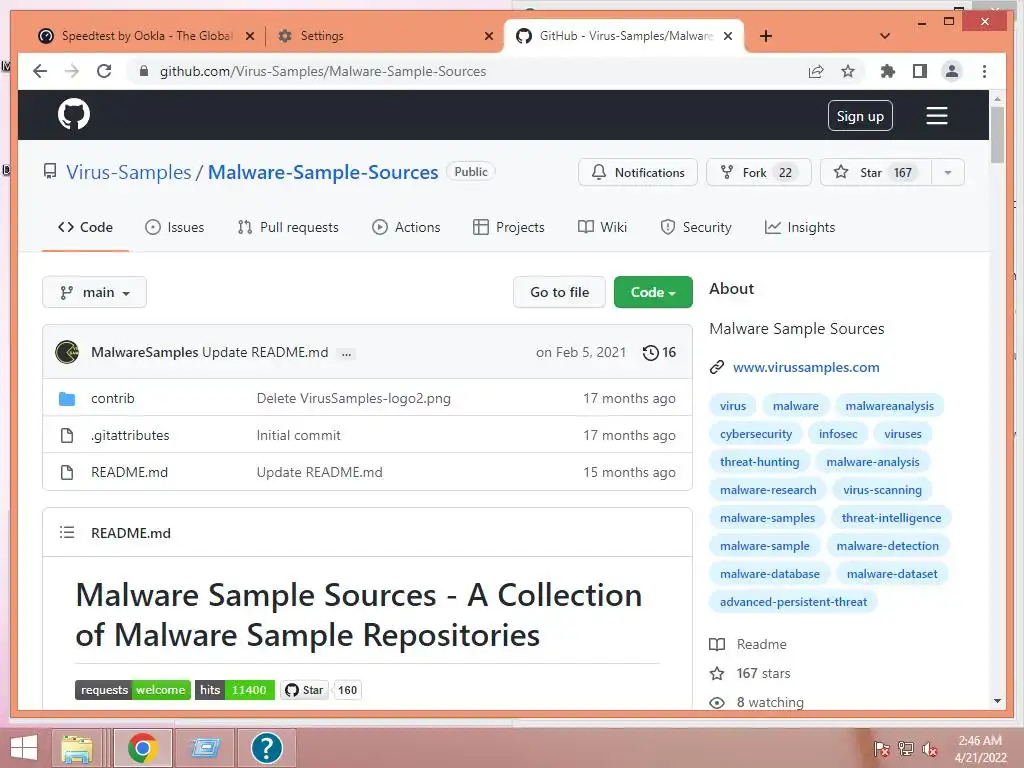This screenshot has height=768, width=1024.
Task: Click the volume muted tray icon
Action: point(930,748)
